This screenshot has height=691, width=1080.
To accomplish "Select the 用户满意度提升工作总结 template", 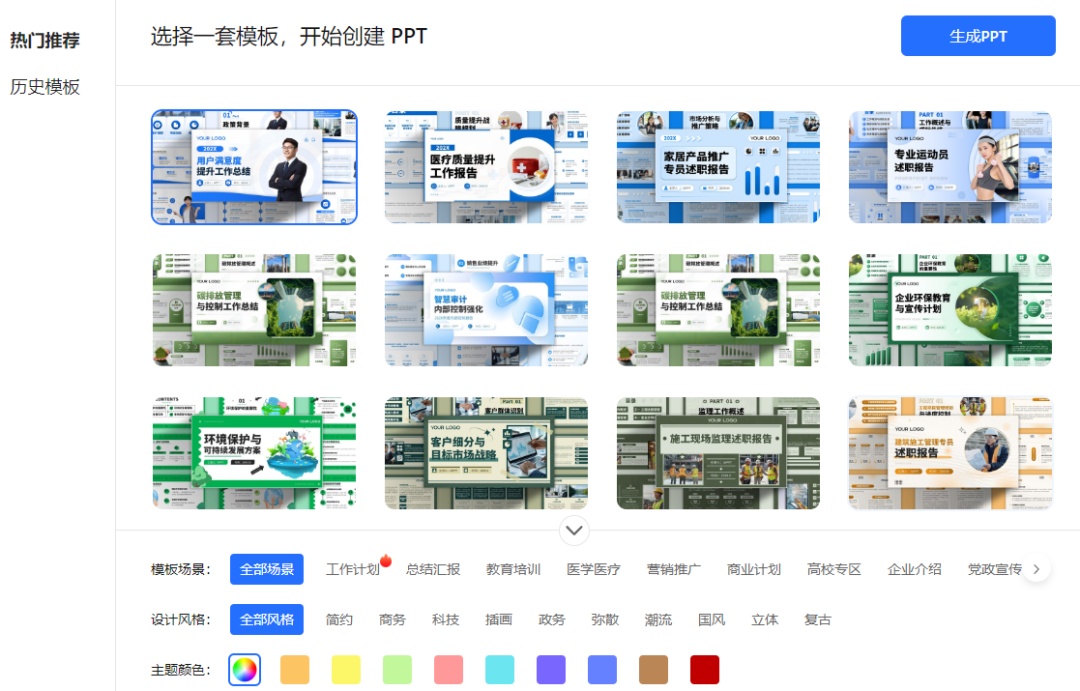I will [254, 167].
